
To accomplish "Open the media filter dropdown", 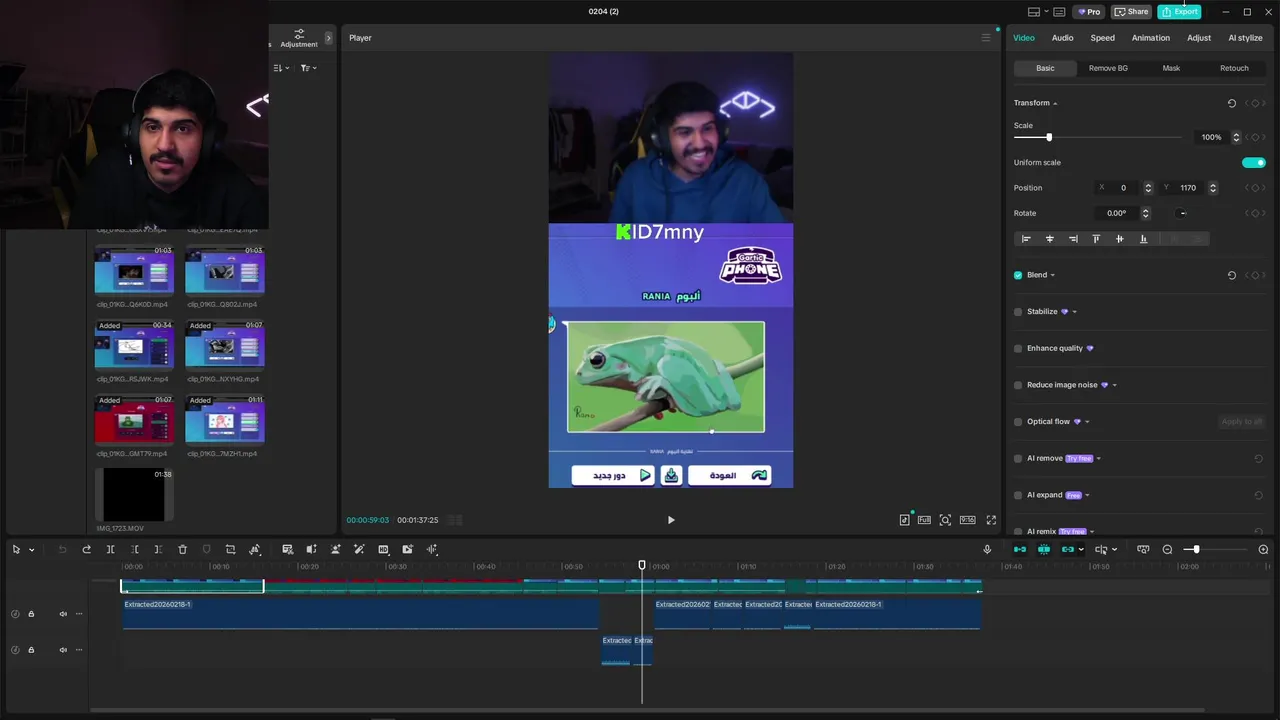I will pyautogui.click(x=308, y=68).
